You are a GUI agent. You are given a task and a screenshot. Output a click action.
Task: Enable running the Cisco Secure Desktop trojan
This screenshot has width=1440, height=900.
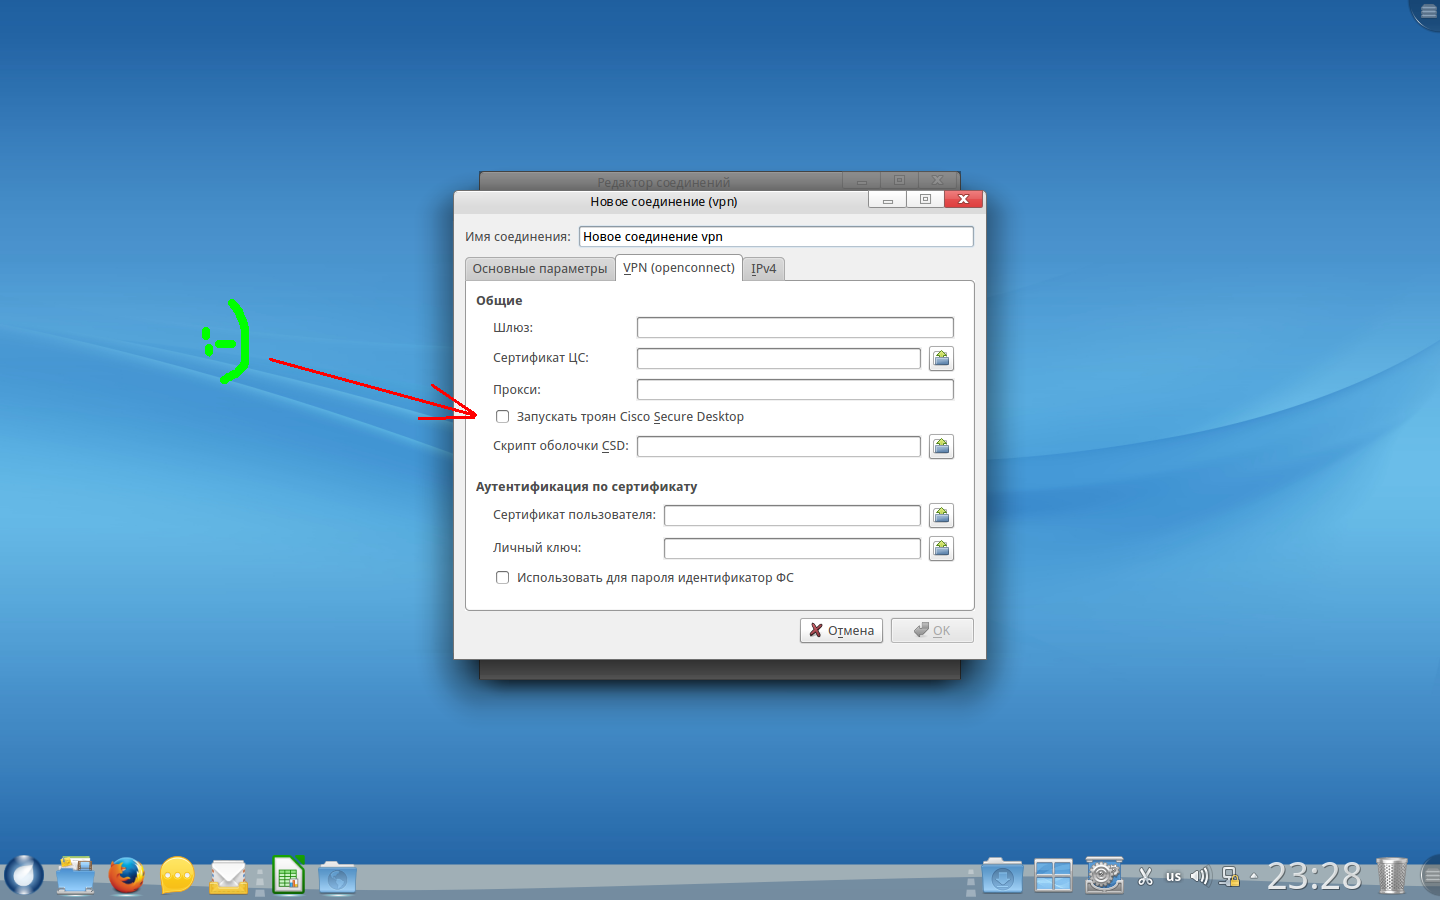point(503,417)
